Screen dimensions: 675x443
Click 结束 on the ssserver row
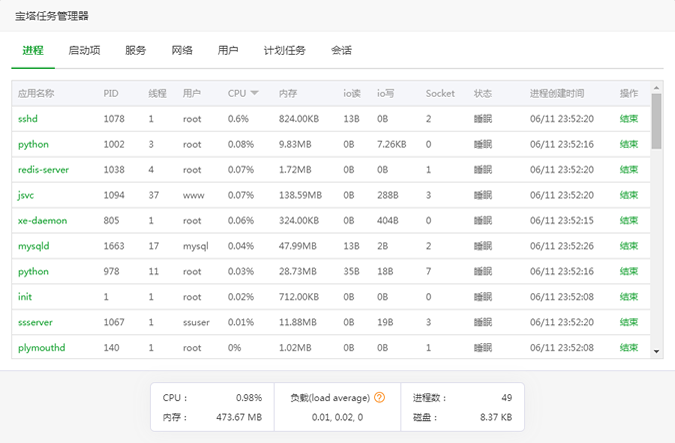(628, 322)
